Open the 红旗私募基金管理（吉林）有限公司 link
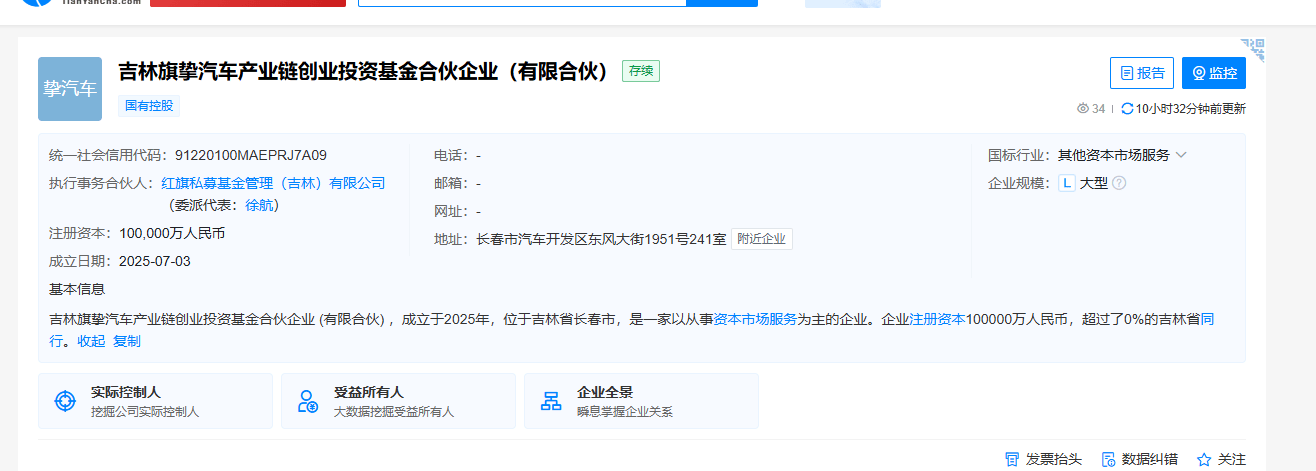The width and height of the screenshot is (1316, 471). click(273, 183)
